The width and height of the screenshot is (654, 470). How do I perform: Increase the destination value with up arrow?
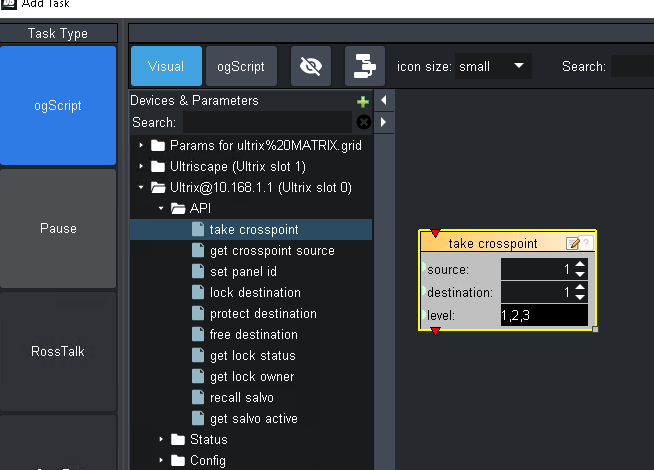pyautogui.click(x=580, y=287)
